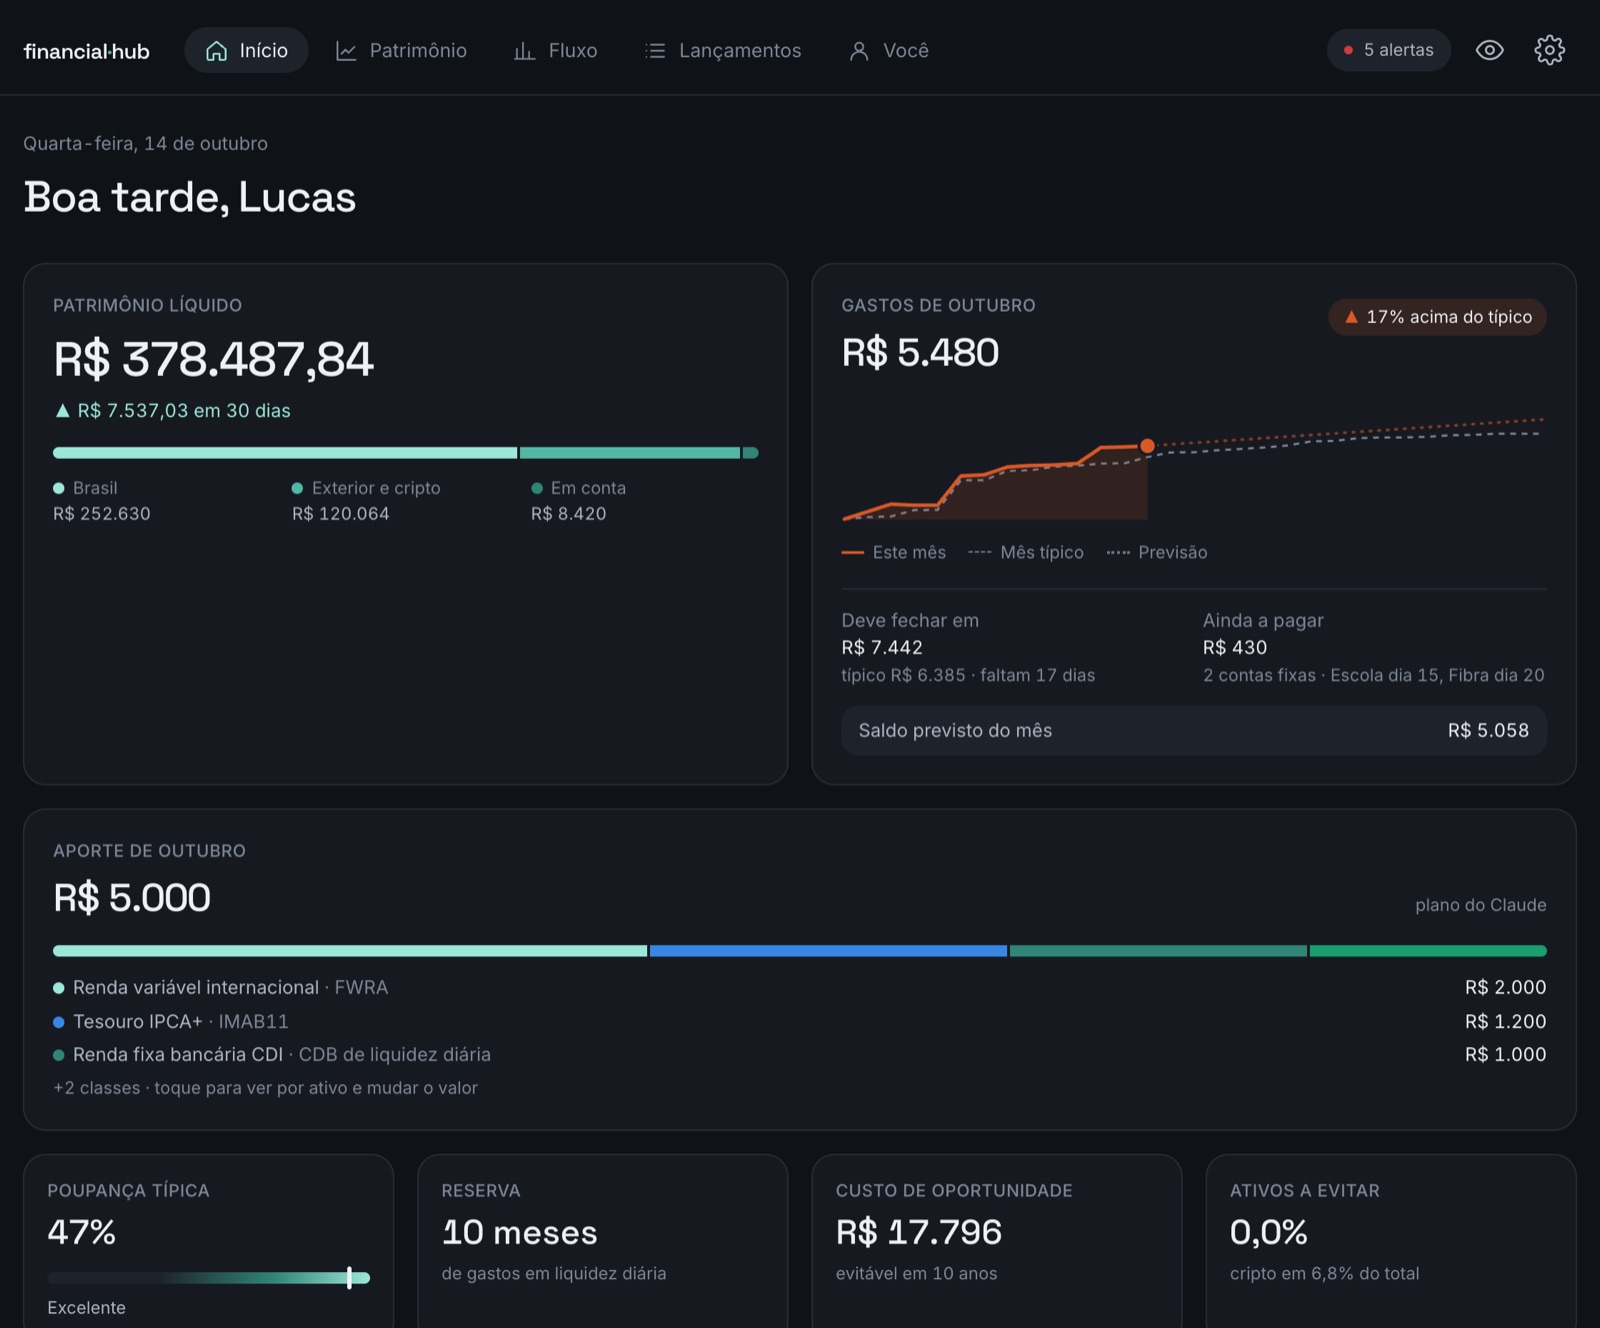Click the Mês típico chart legend
Image resolution: width=1600 pixels, height=1328 pixels.
click(x=1026, y=552)
